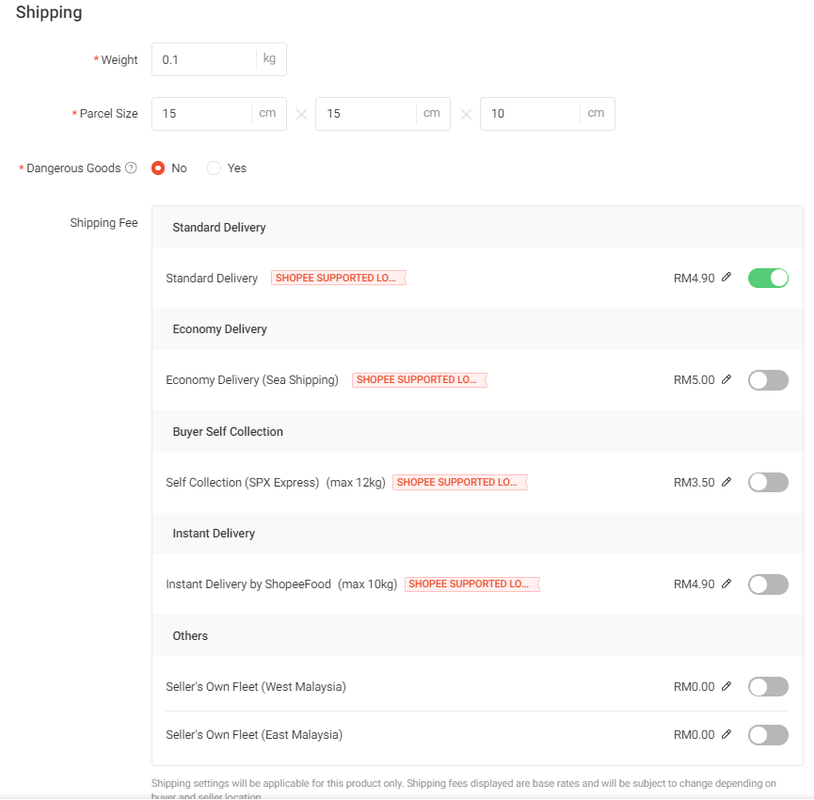Click Shopee Supported tag beside Economy Delivery
The height and width of the screenshot is (800, 814).
coord(419,379)
